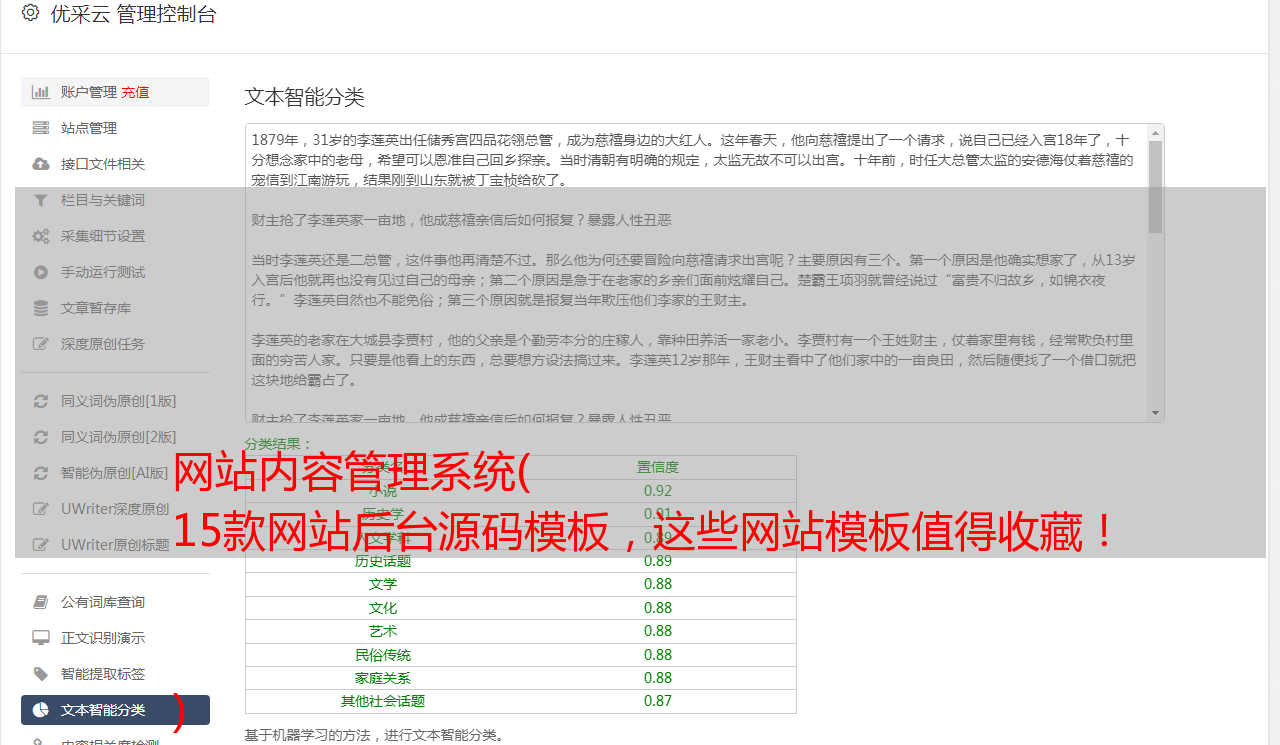Click the database icon next to 文章暂存库

pos(41,308)
